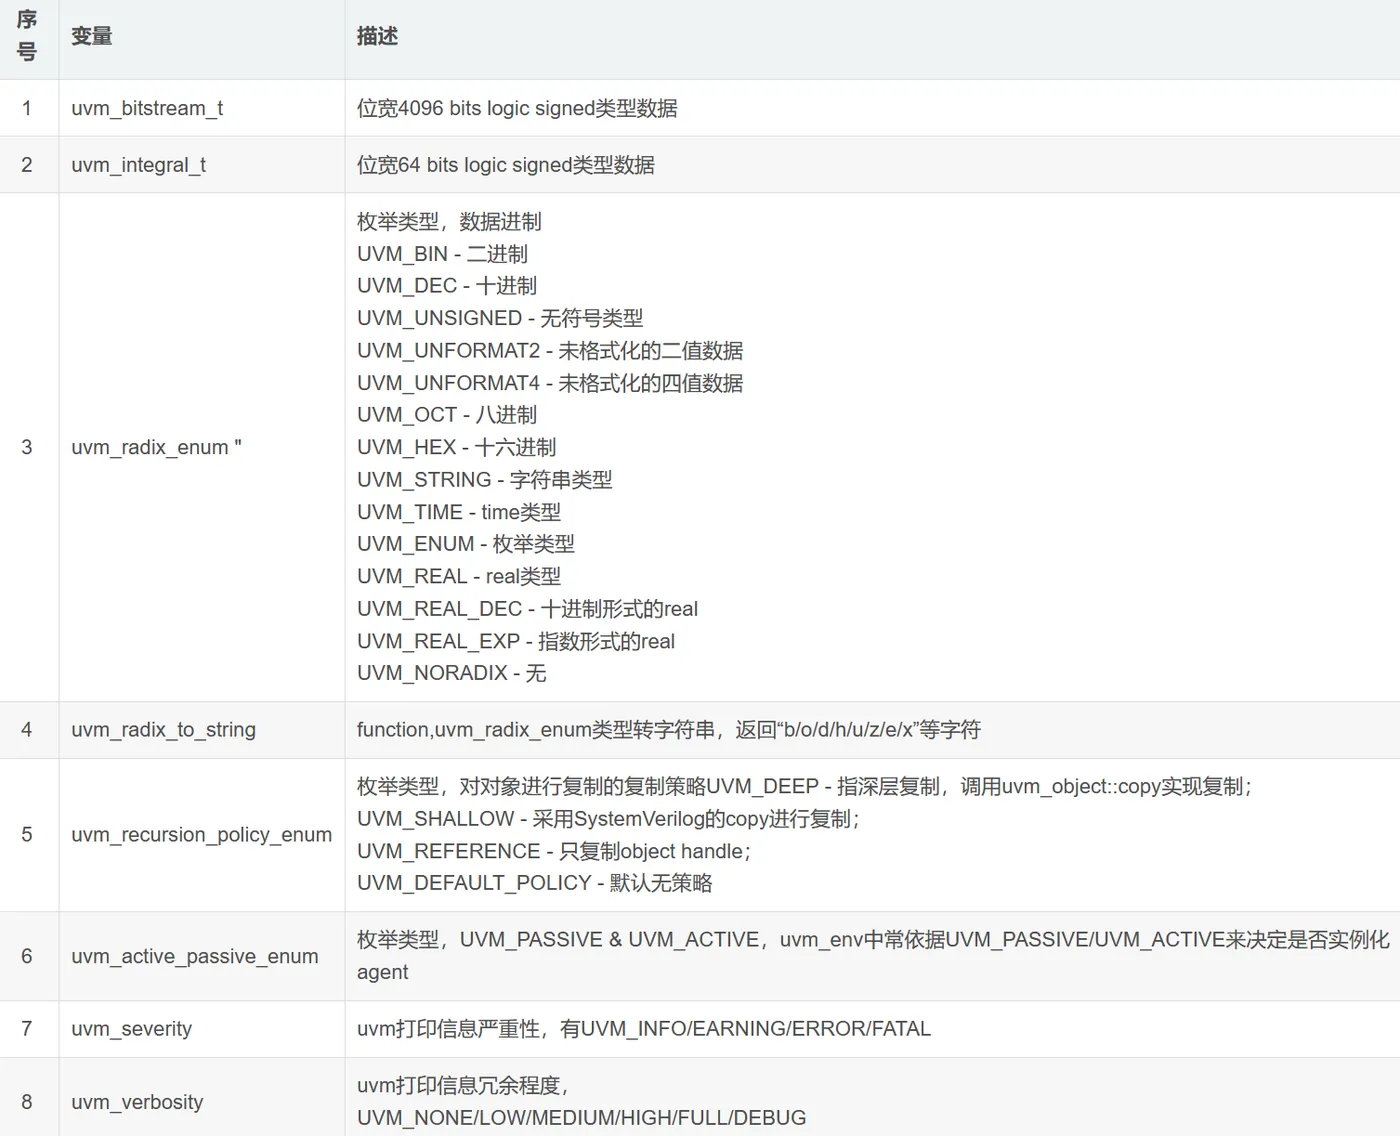
Task: Click row number 1 cell
Action: [28, 108]
